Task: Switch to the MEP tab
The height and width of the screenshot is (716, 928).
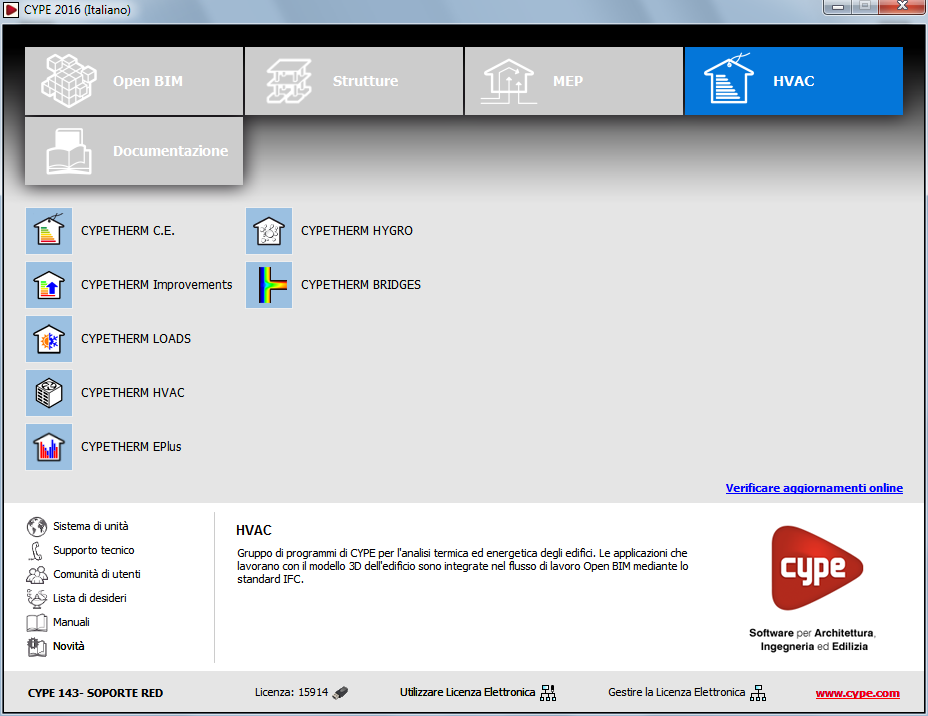Action: coord(573,81)
